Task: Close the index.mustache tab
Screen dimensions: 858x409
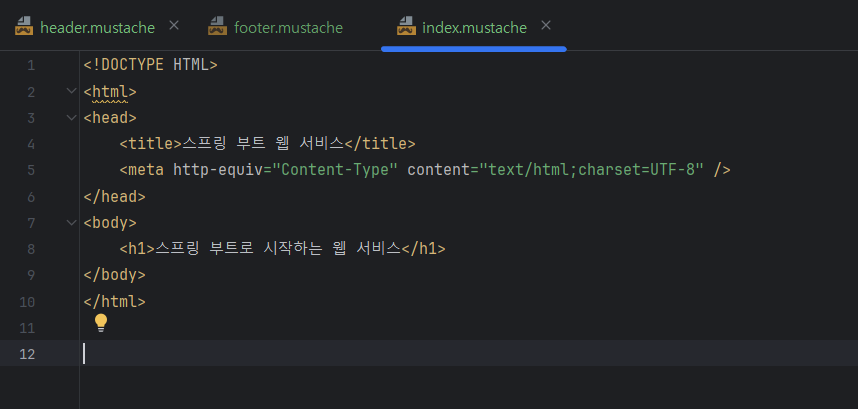Action: coord(546,26)
